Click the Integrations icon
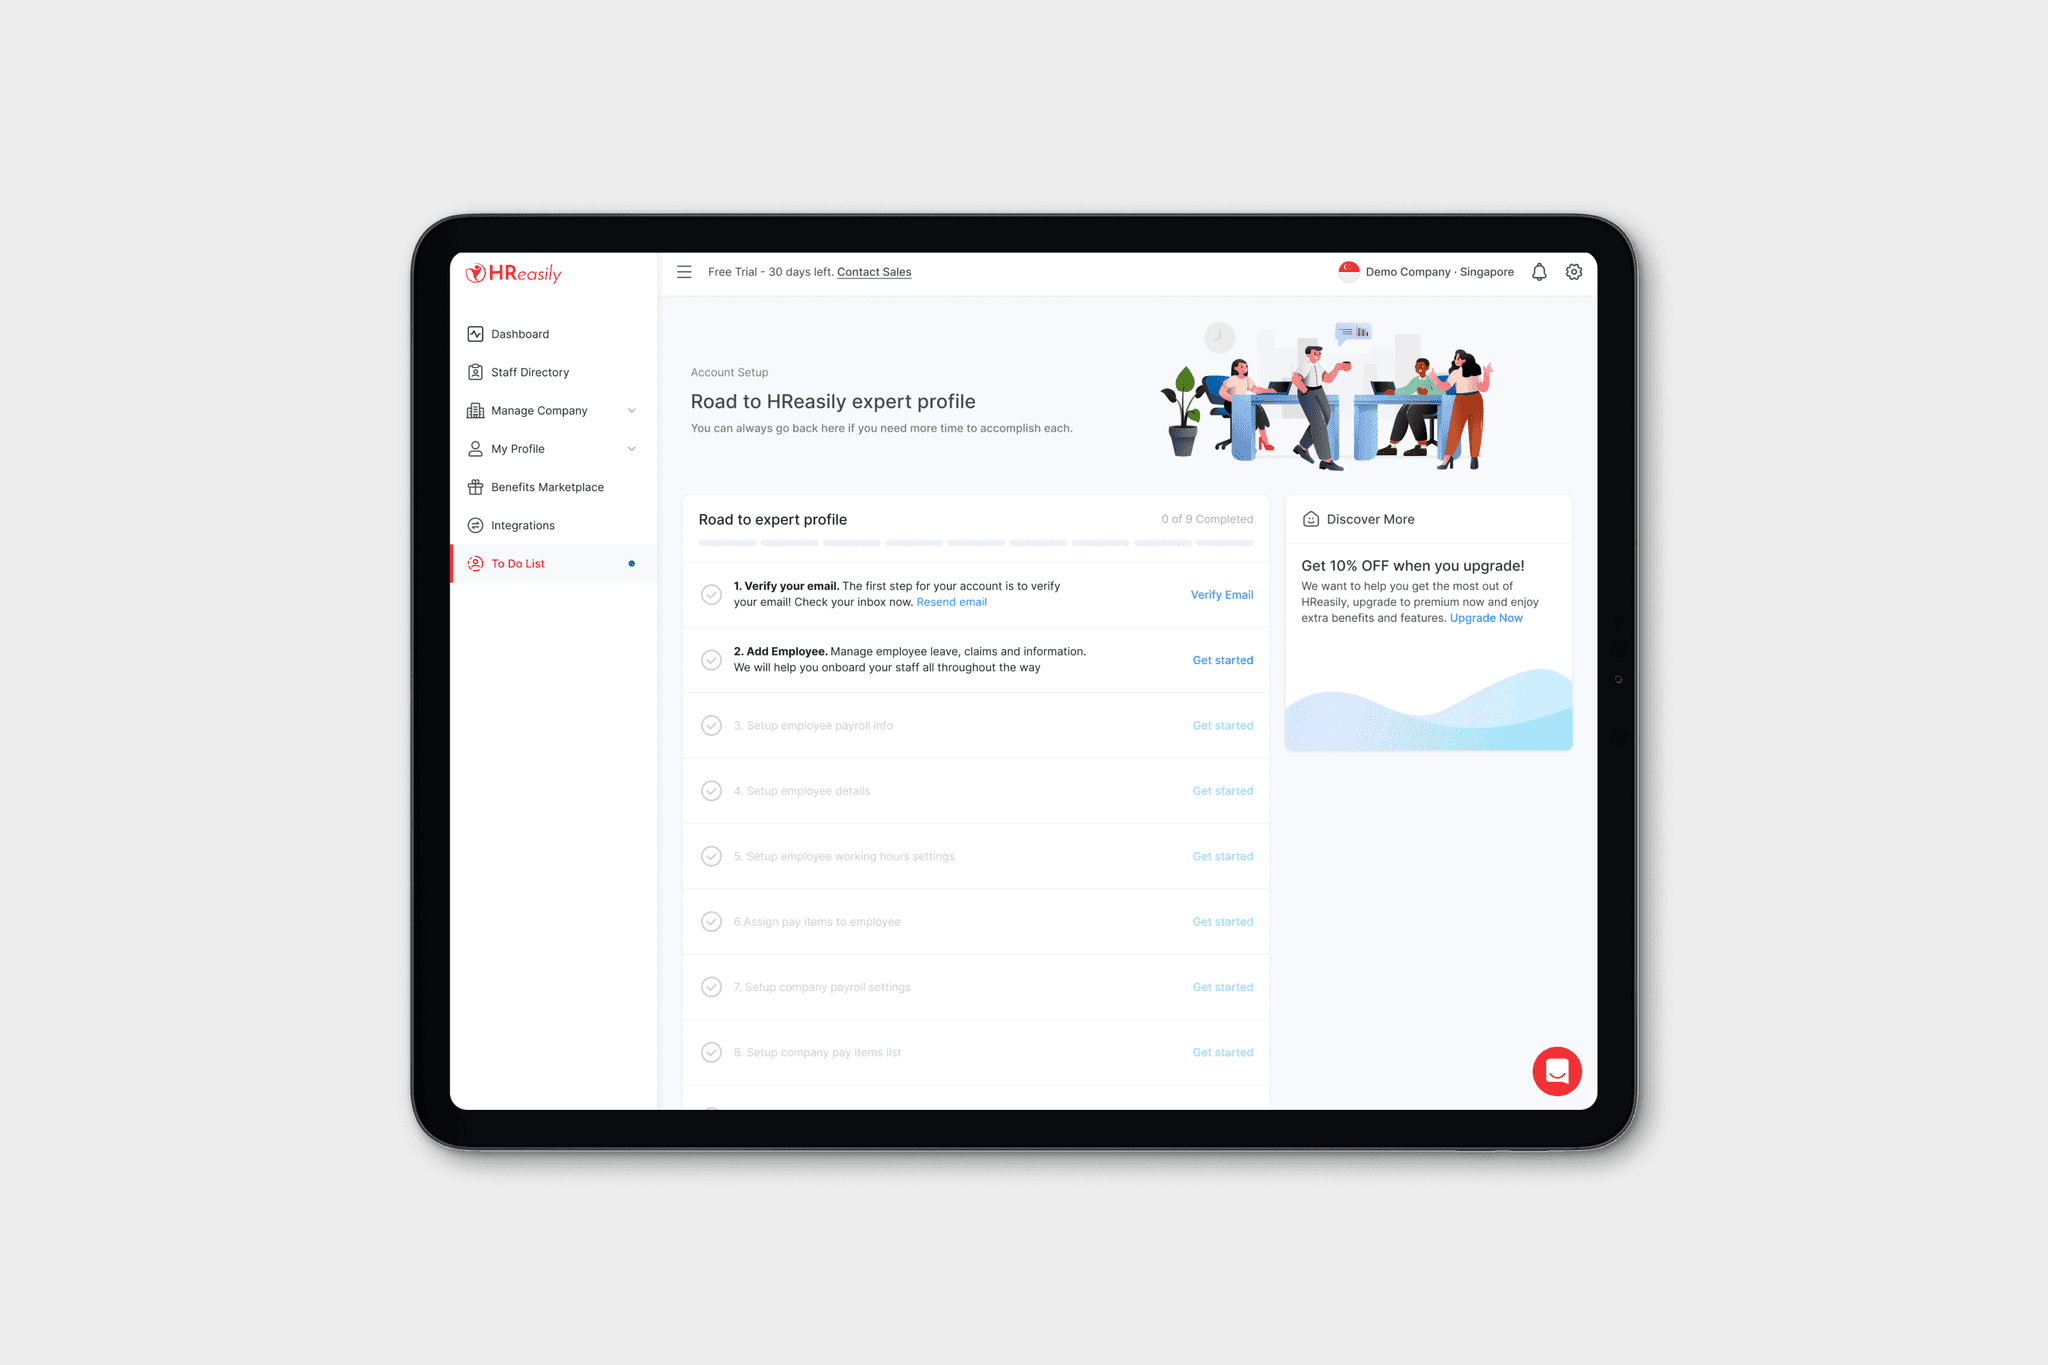 475,524
